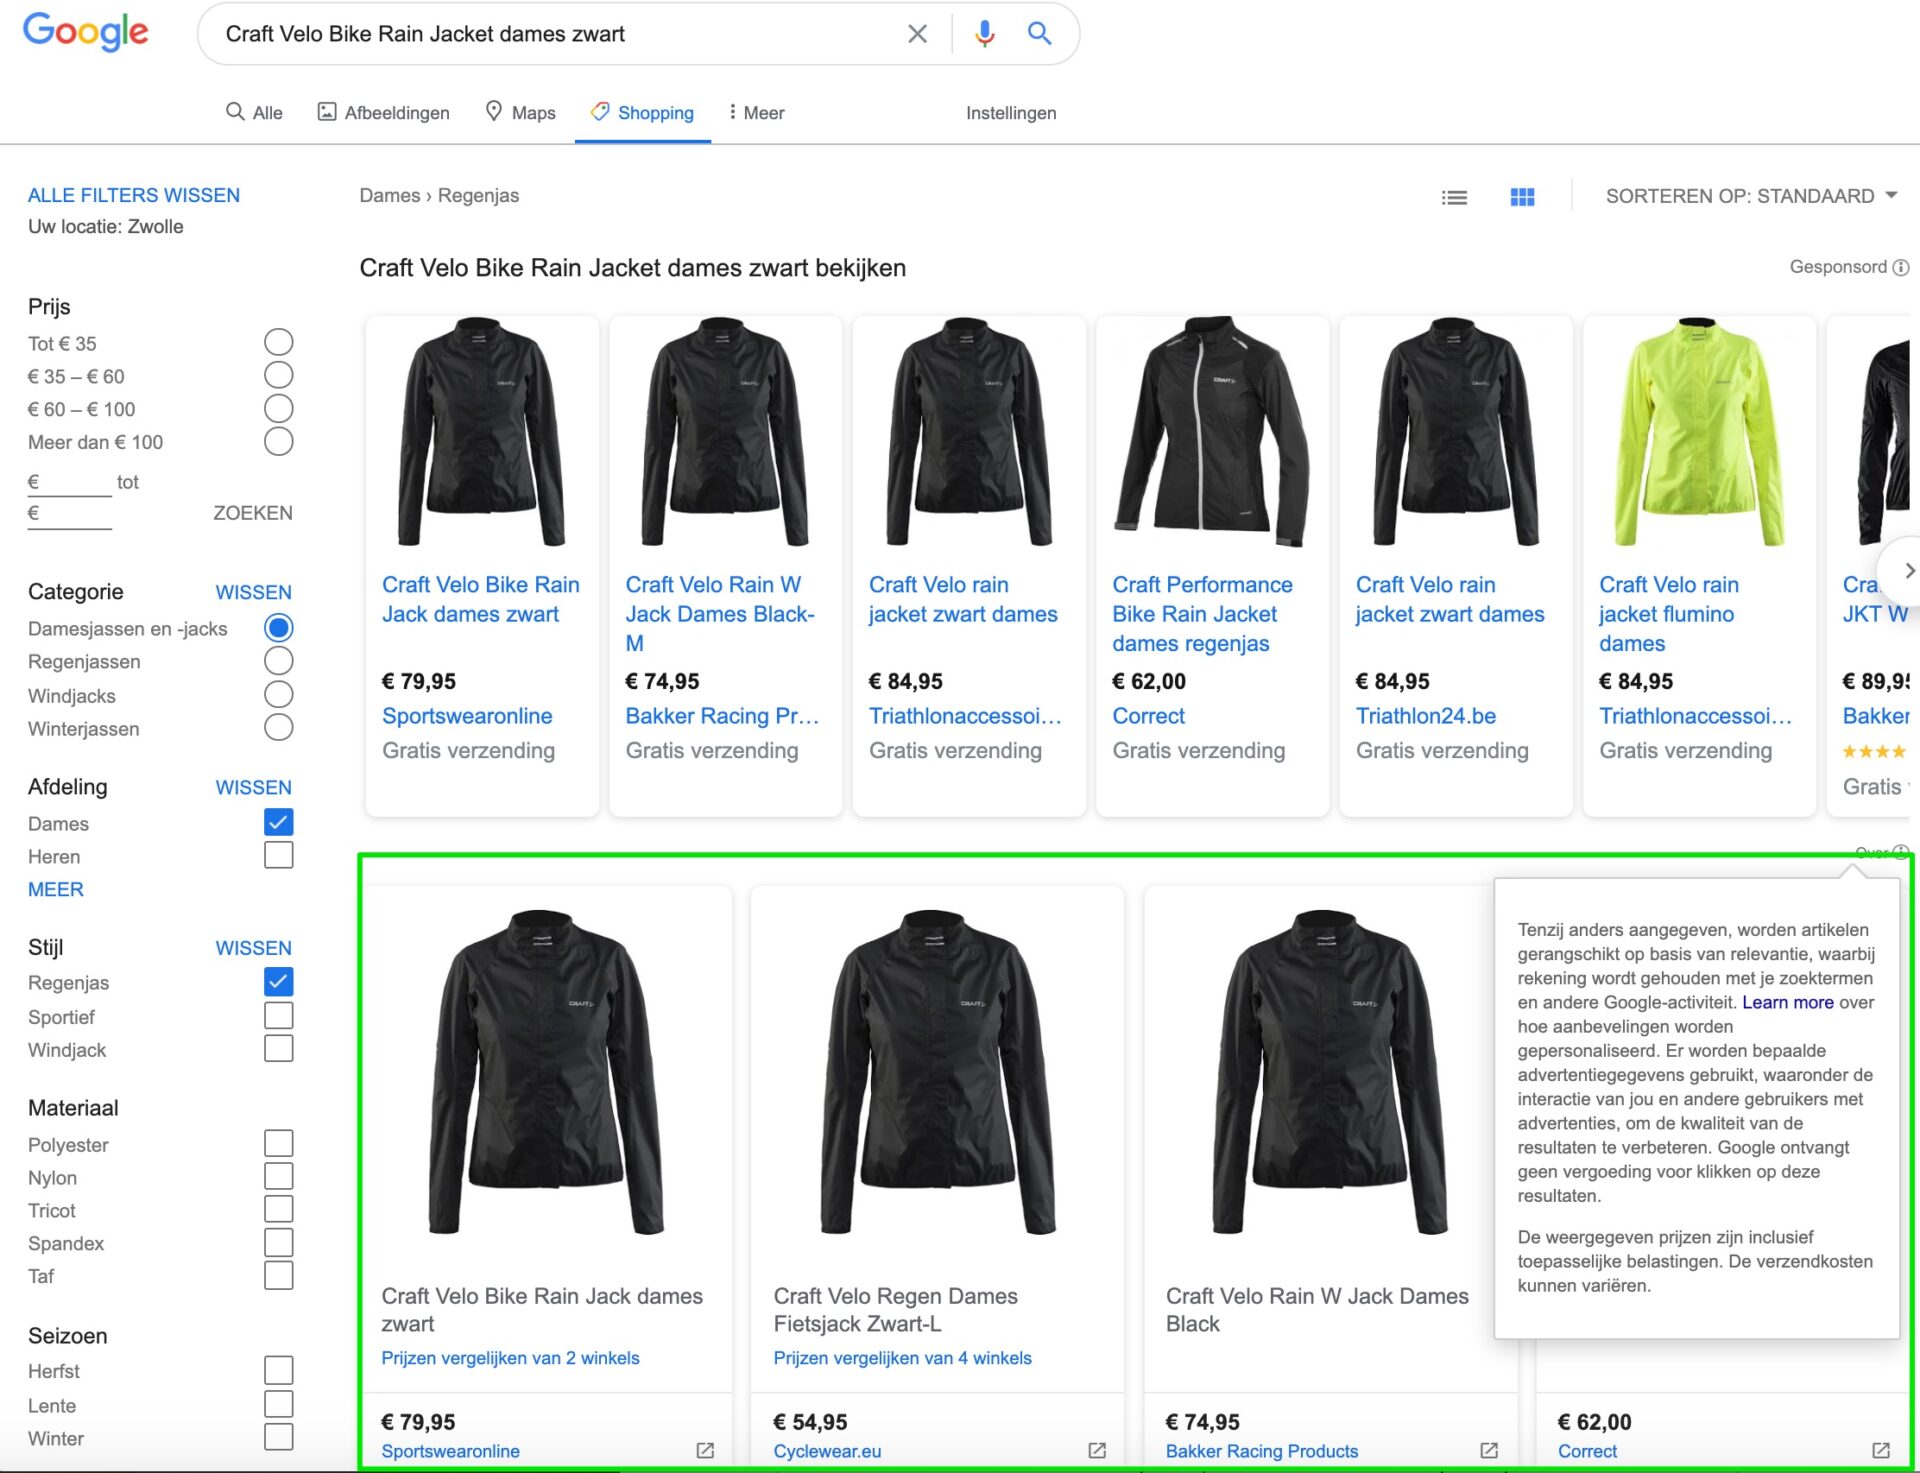Click the blue search magnifier icon

(x=1039, y=34)
